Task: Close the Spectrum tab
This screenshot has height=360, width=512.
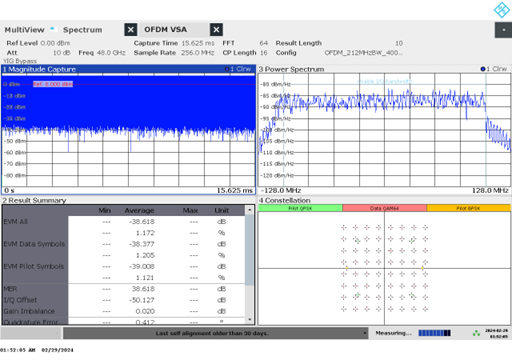Action: tap(131, 30)
